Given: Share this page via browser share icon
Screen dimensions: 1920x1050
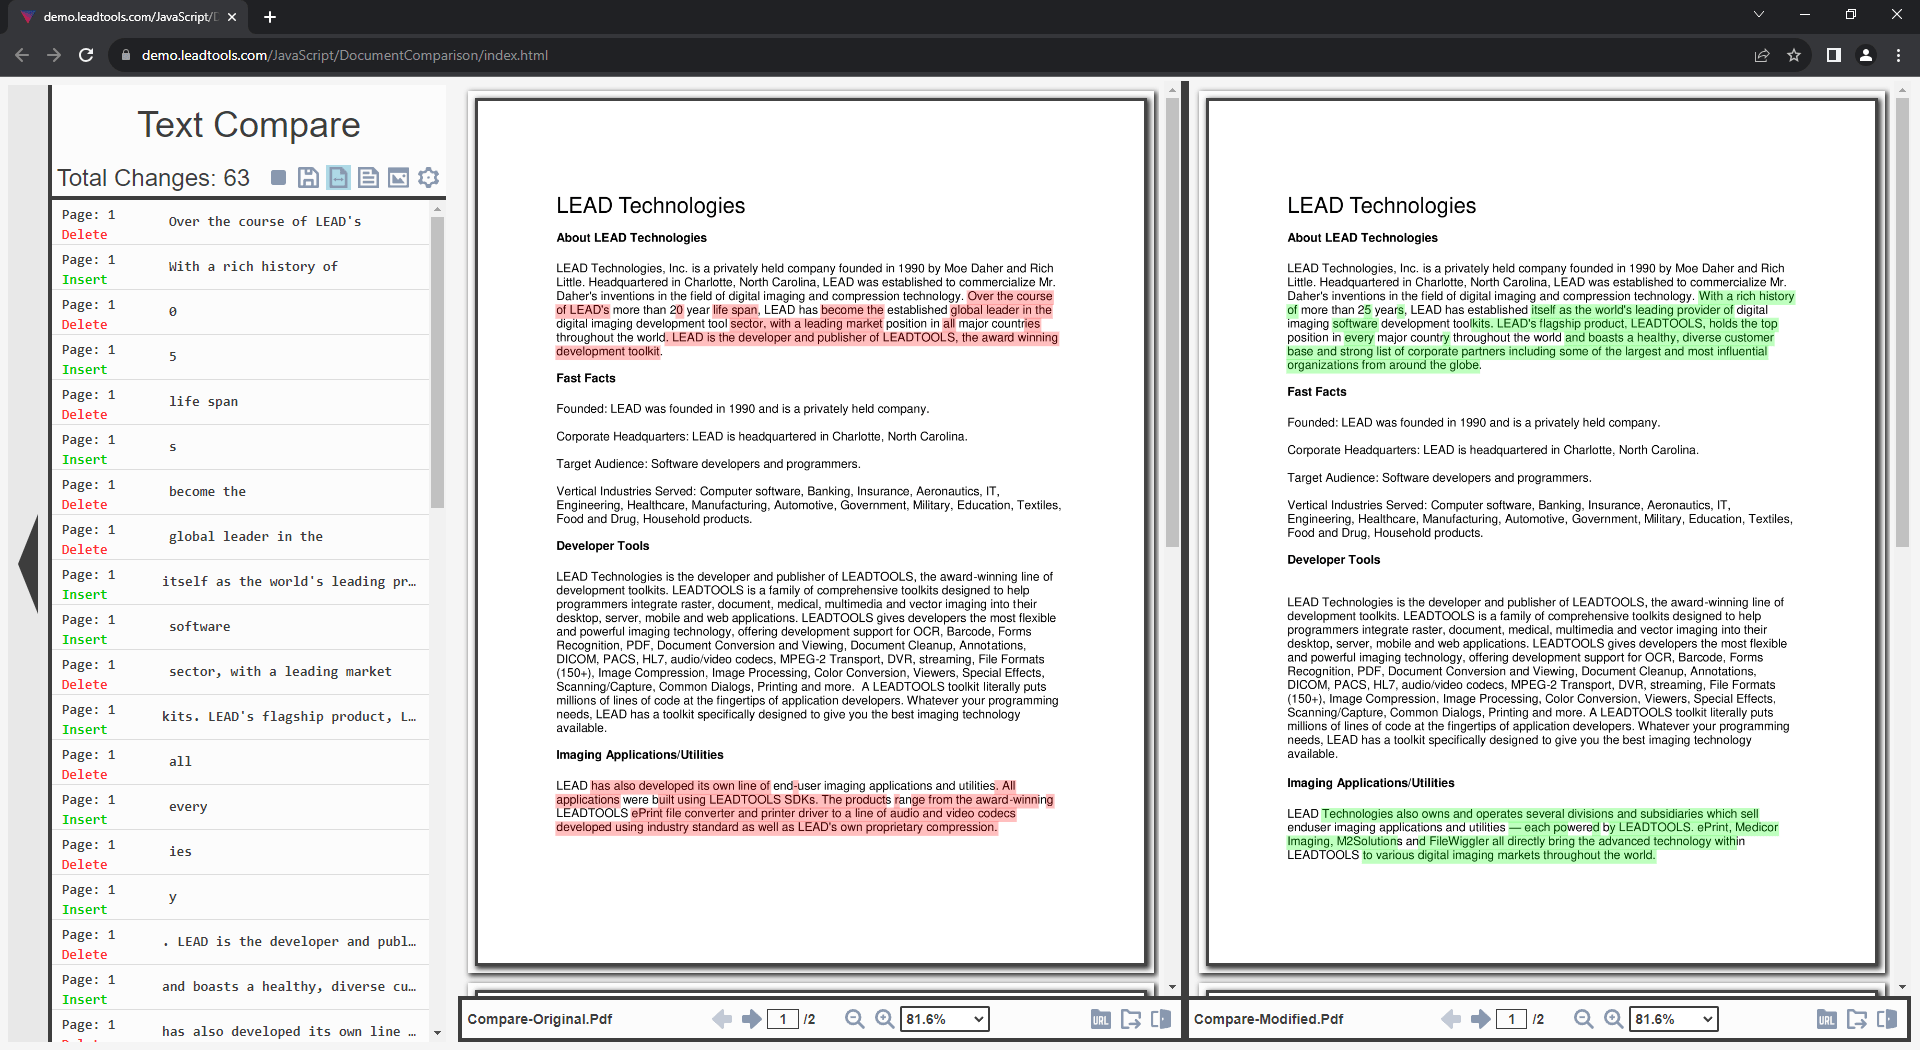Looking at the screenshot, I should (1762, 55).
